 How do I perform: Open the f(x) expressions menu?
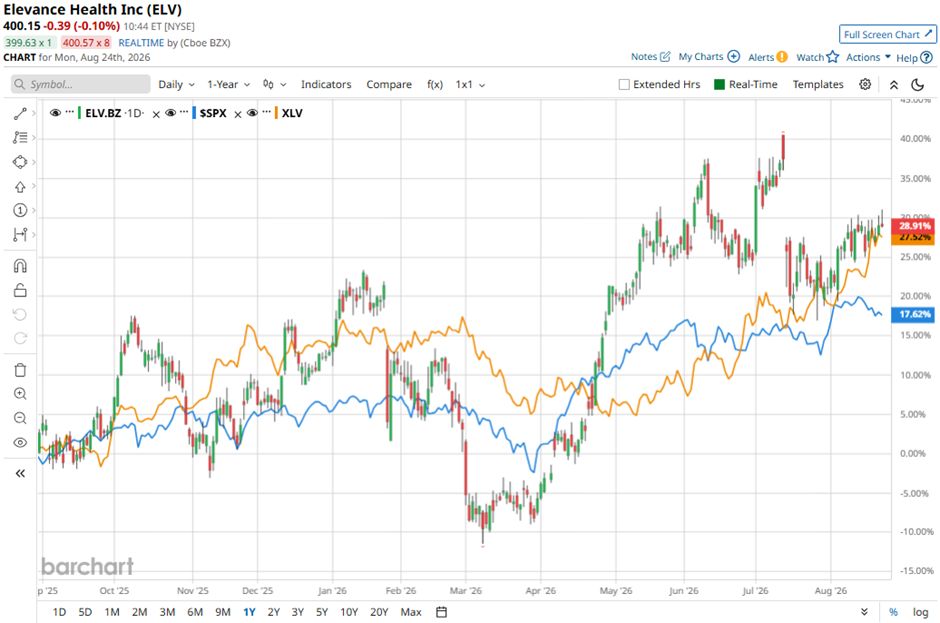pos(435,85)
